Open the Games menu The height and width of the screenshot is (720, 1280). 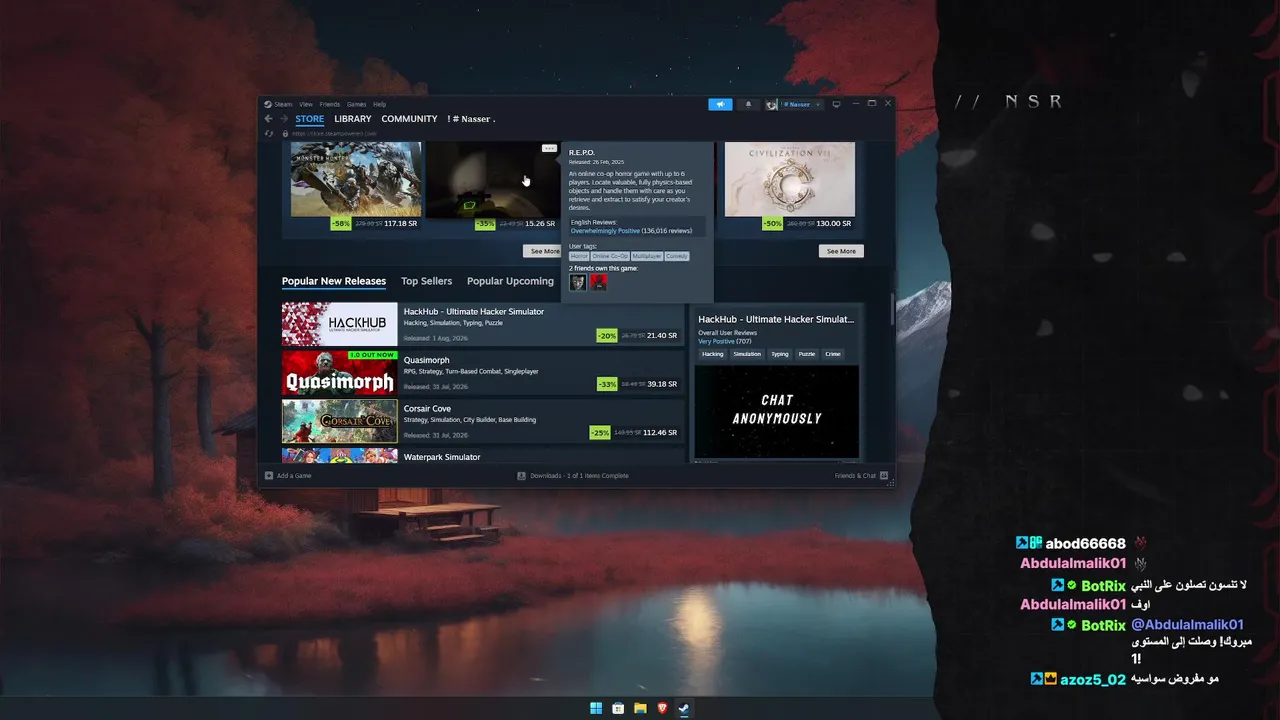[x=357, y=104]
